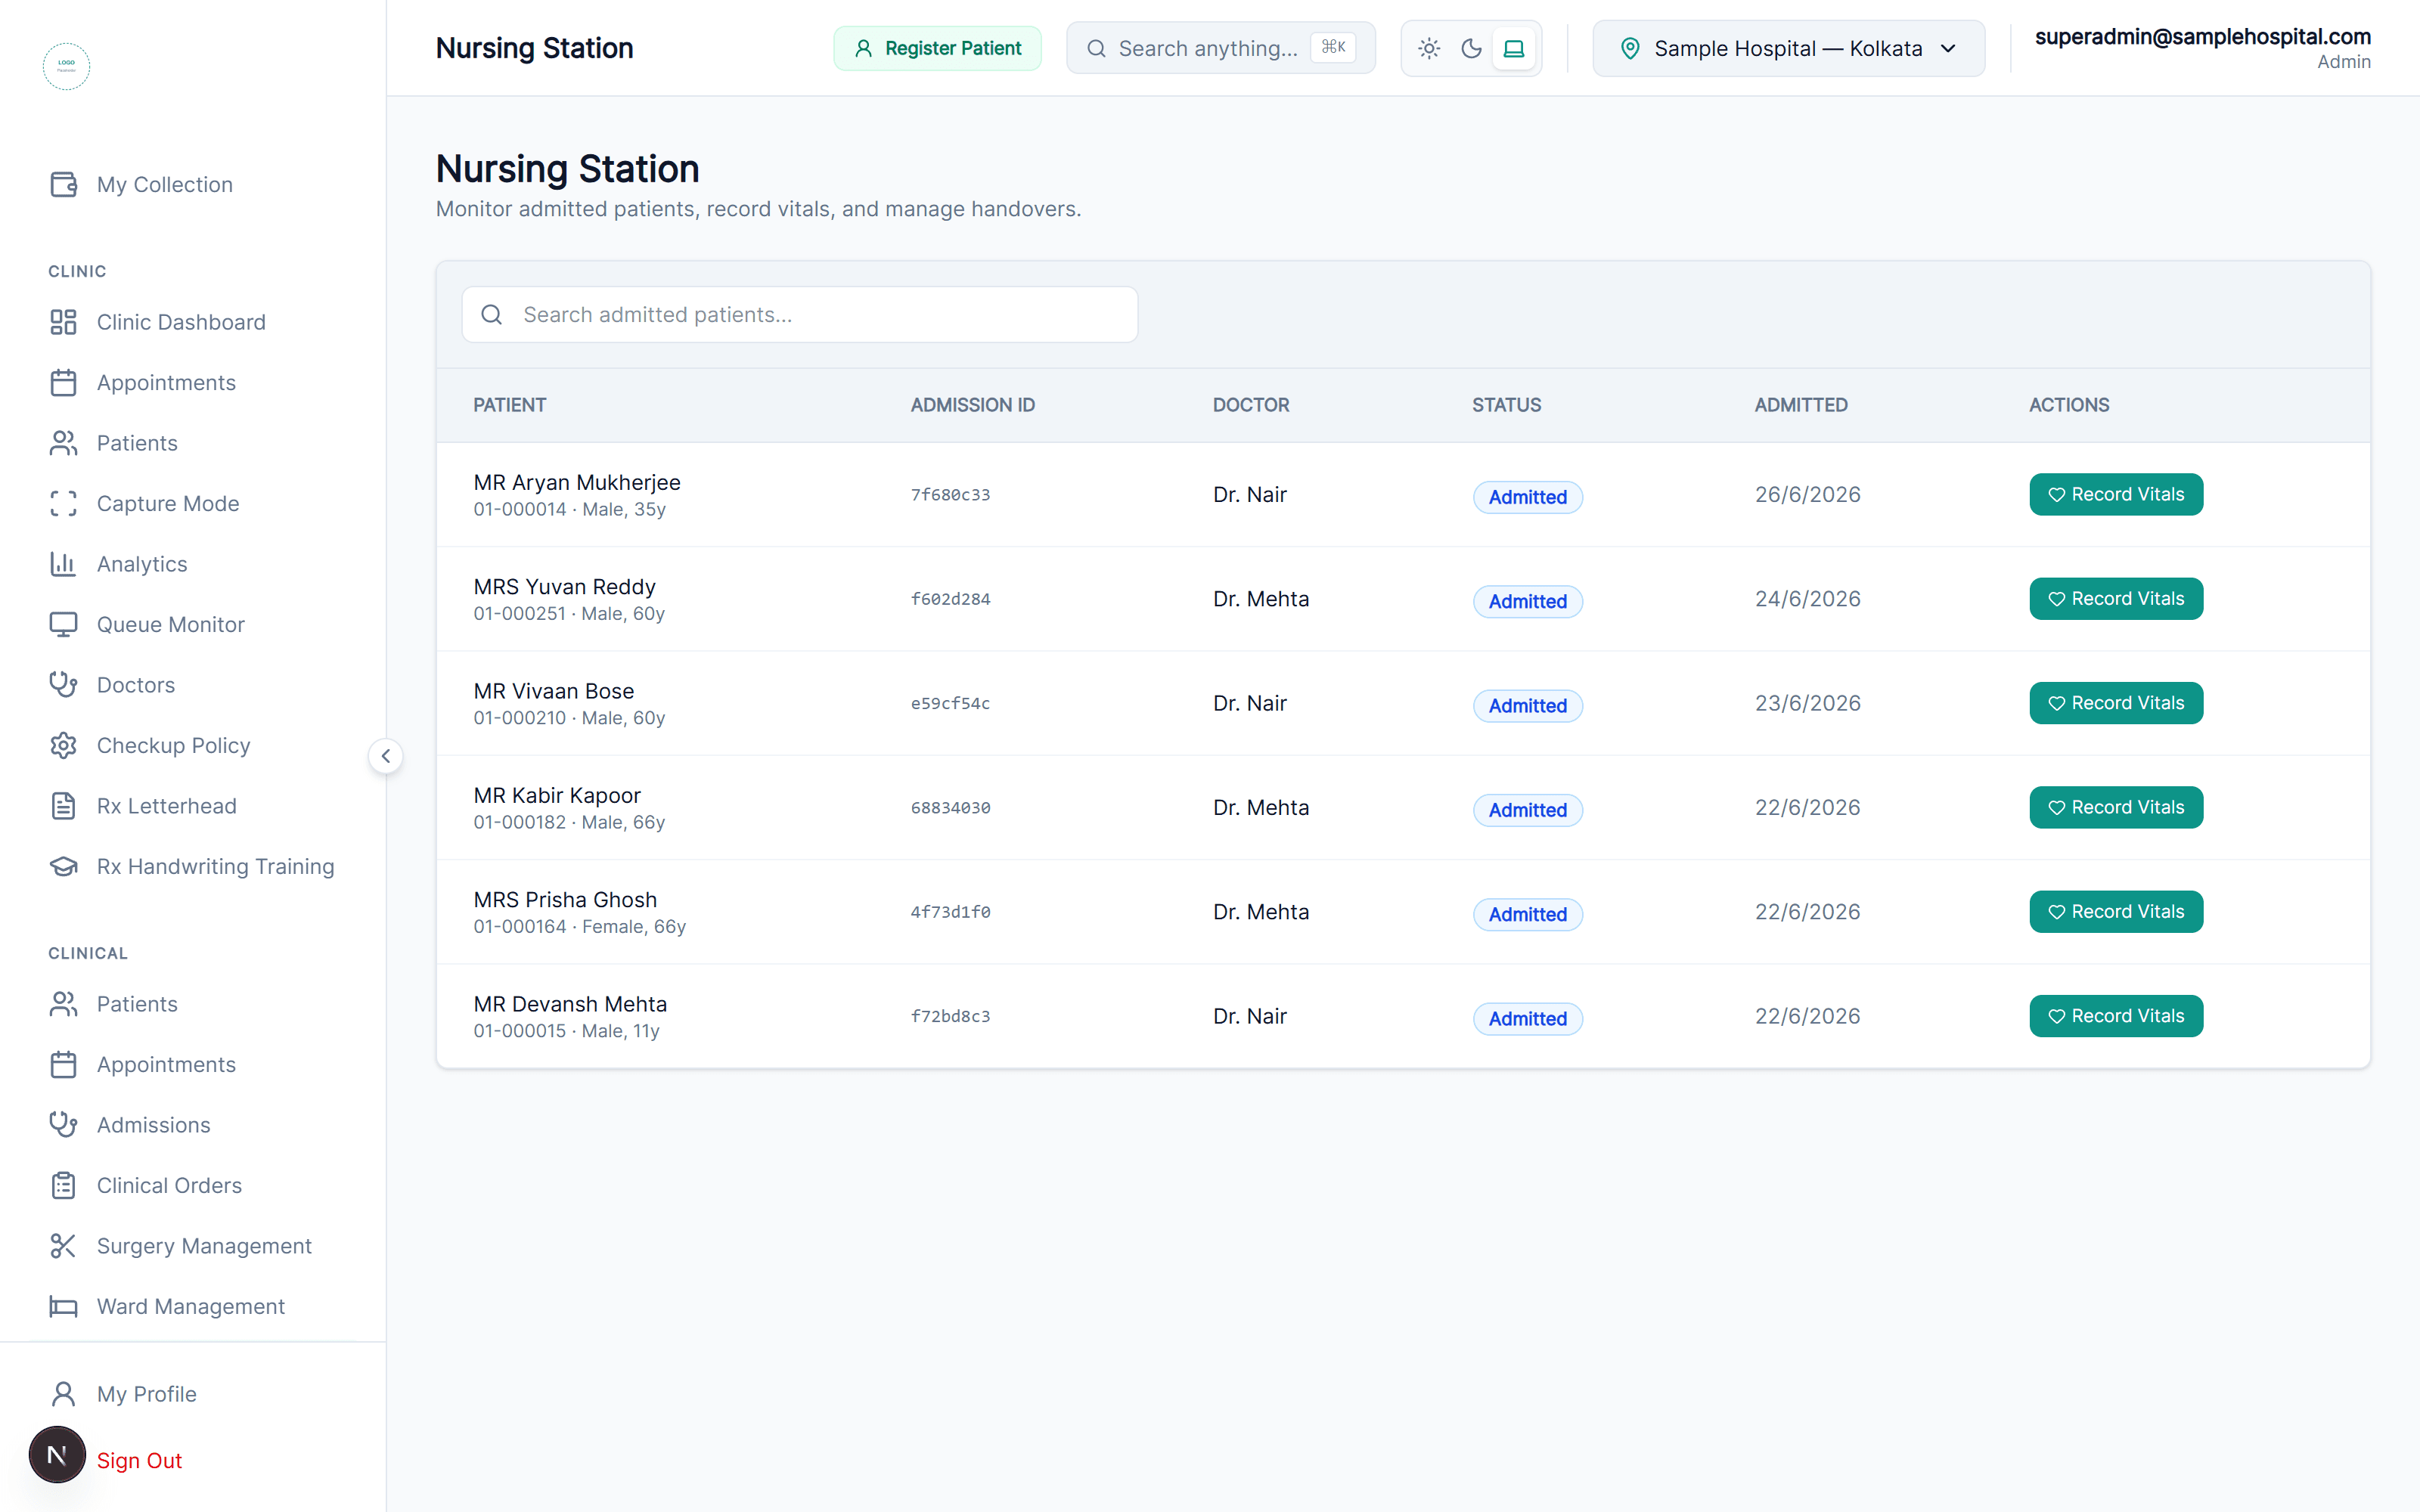The width and height of the screenshot is (2420, 1512).
Task: Focus the Search admitted patients field
Action: [x=799, y=315]
